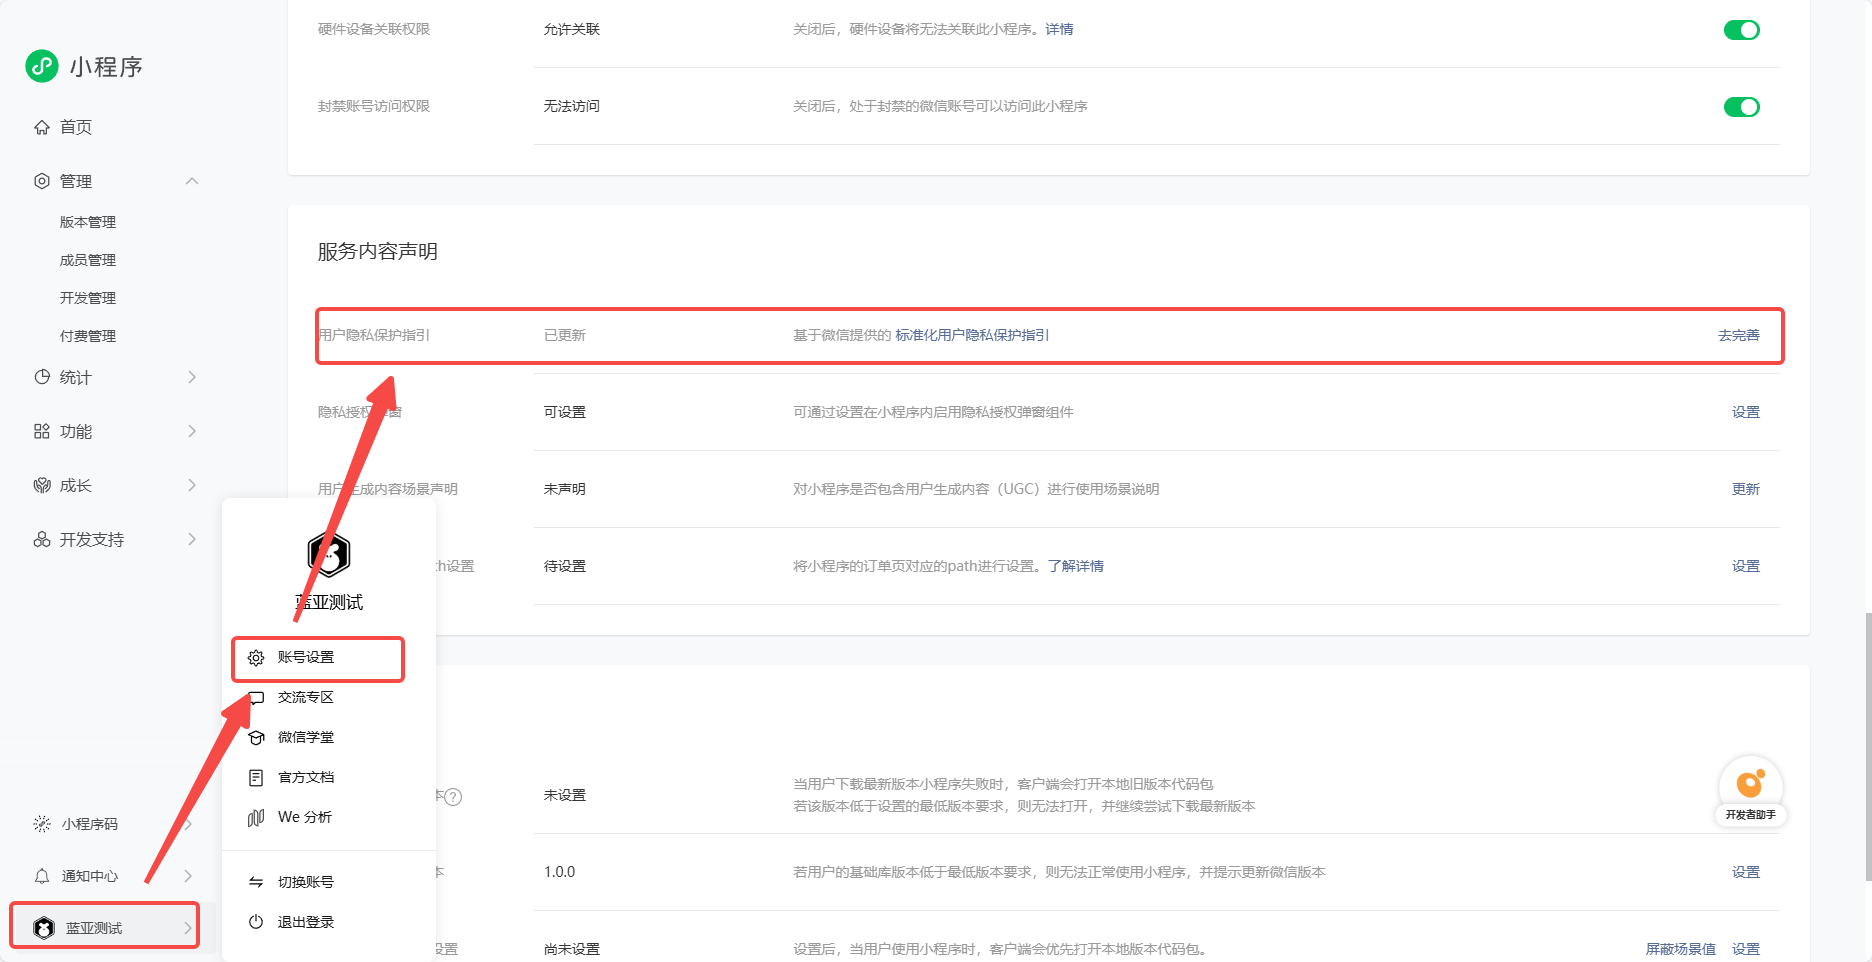Viewport: 1872px width, 962px height.
Task: Click 去完善 for 用户隐私保护指引
Action: click(x=1738, y=335)
